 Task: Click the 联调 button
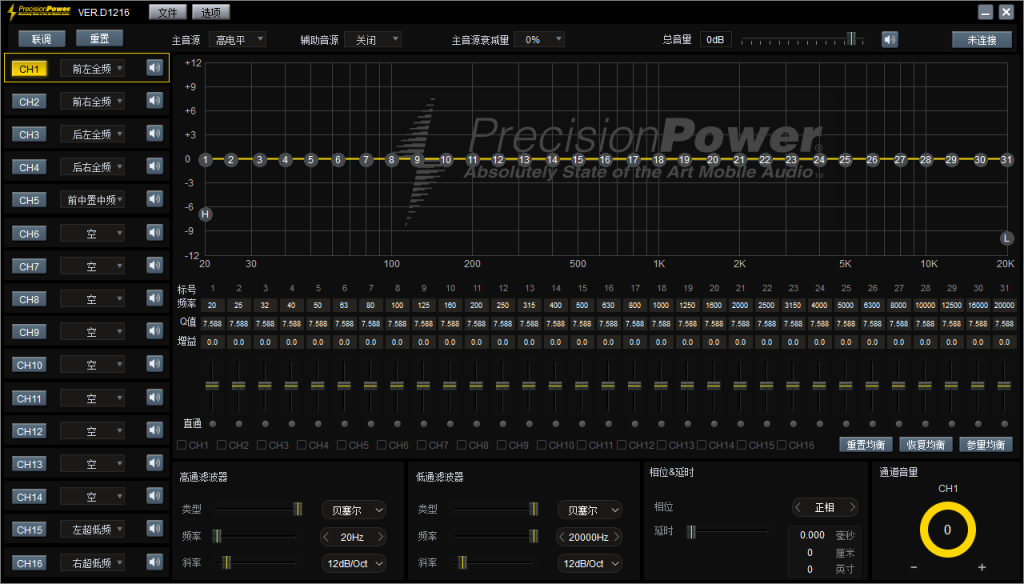click(x=42, y=39)
